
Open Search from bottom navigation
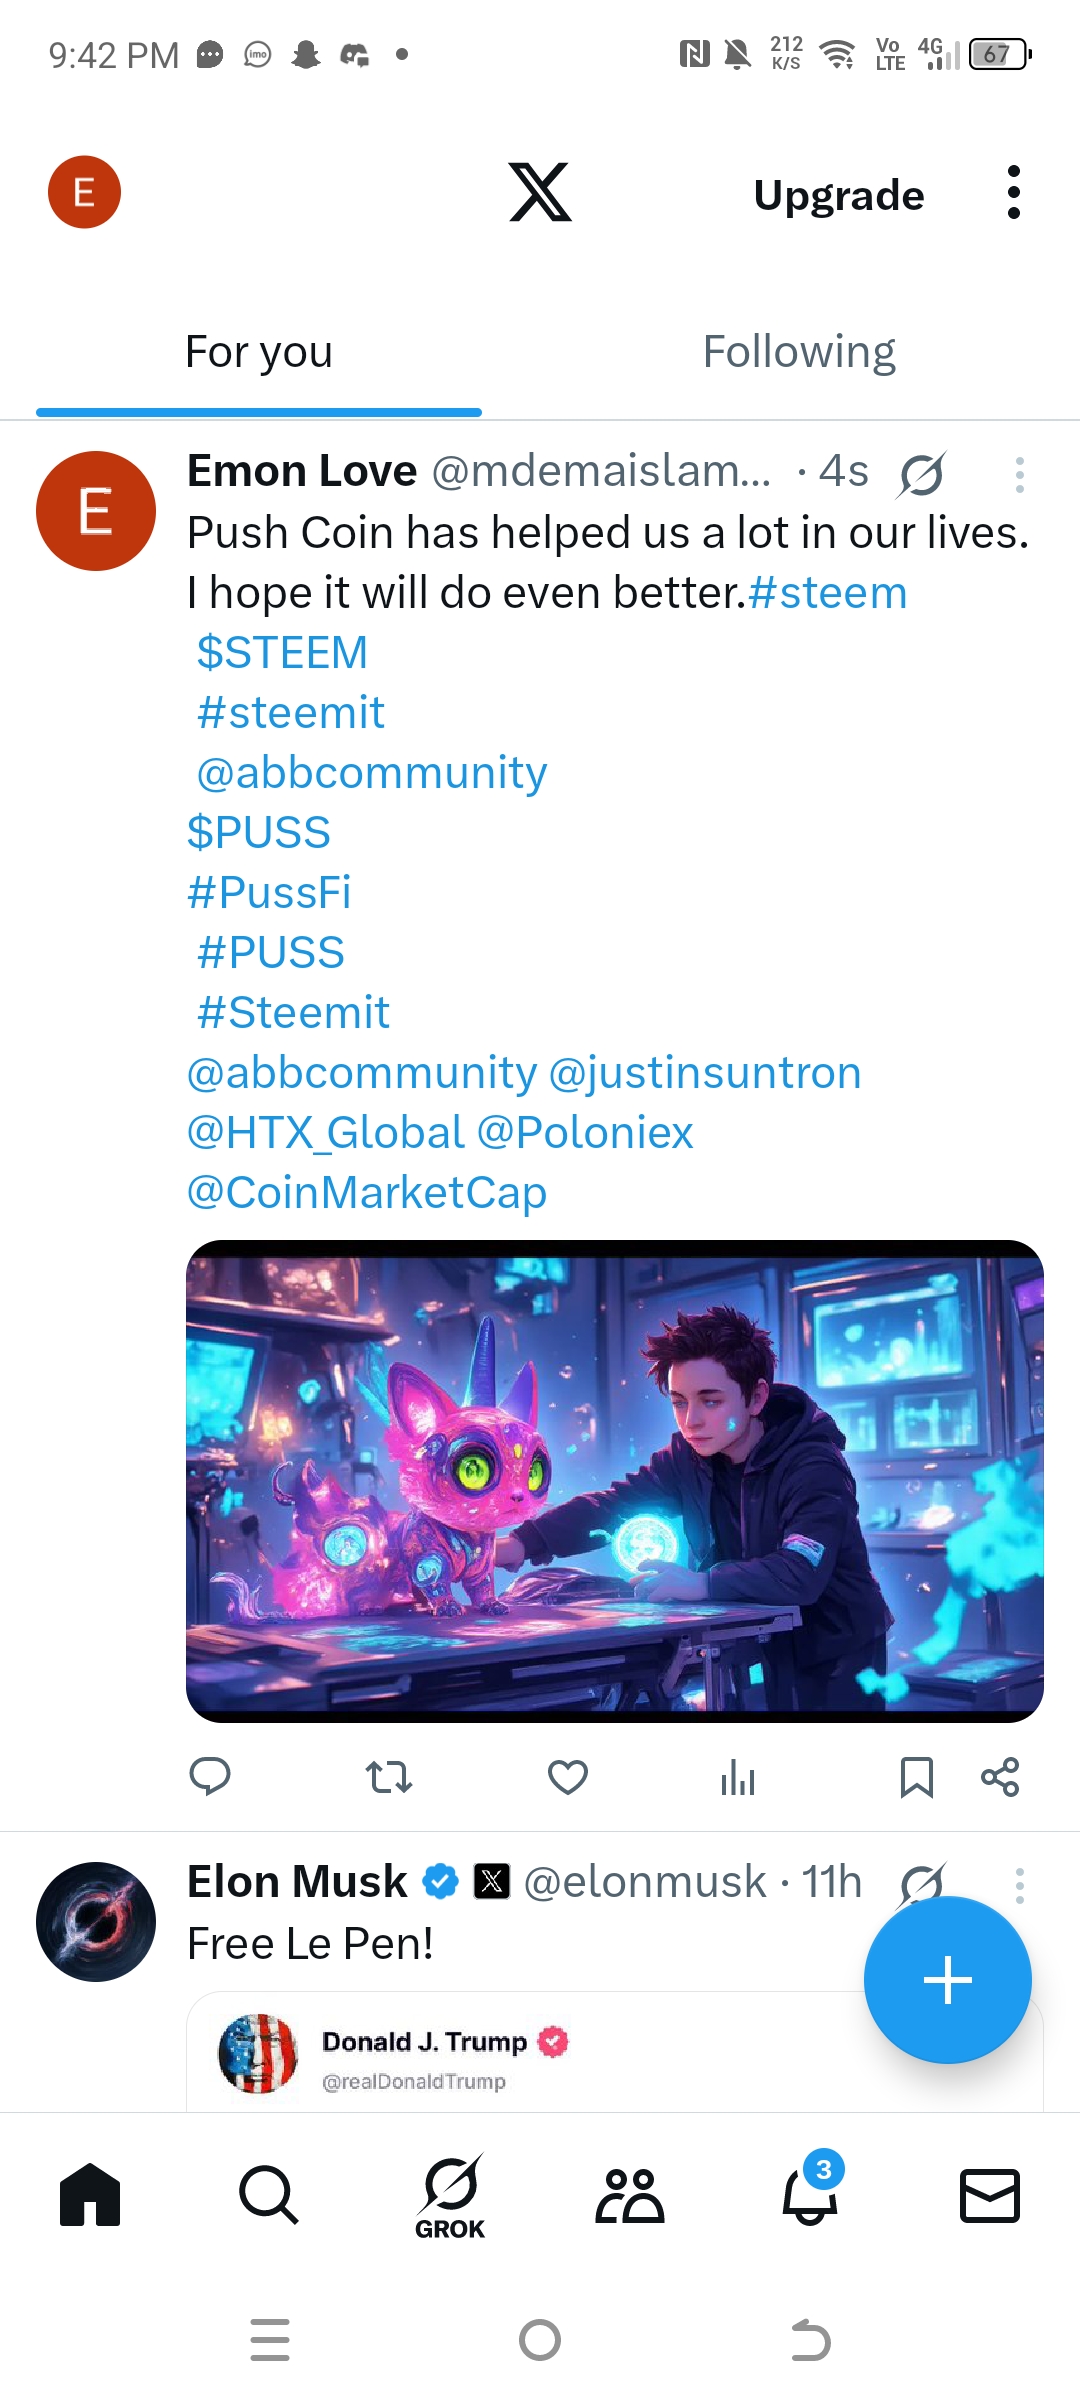269,2196
